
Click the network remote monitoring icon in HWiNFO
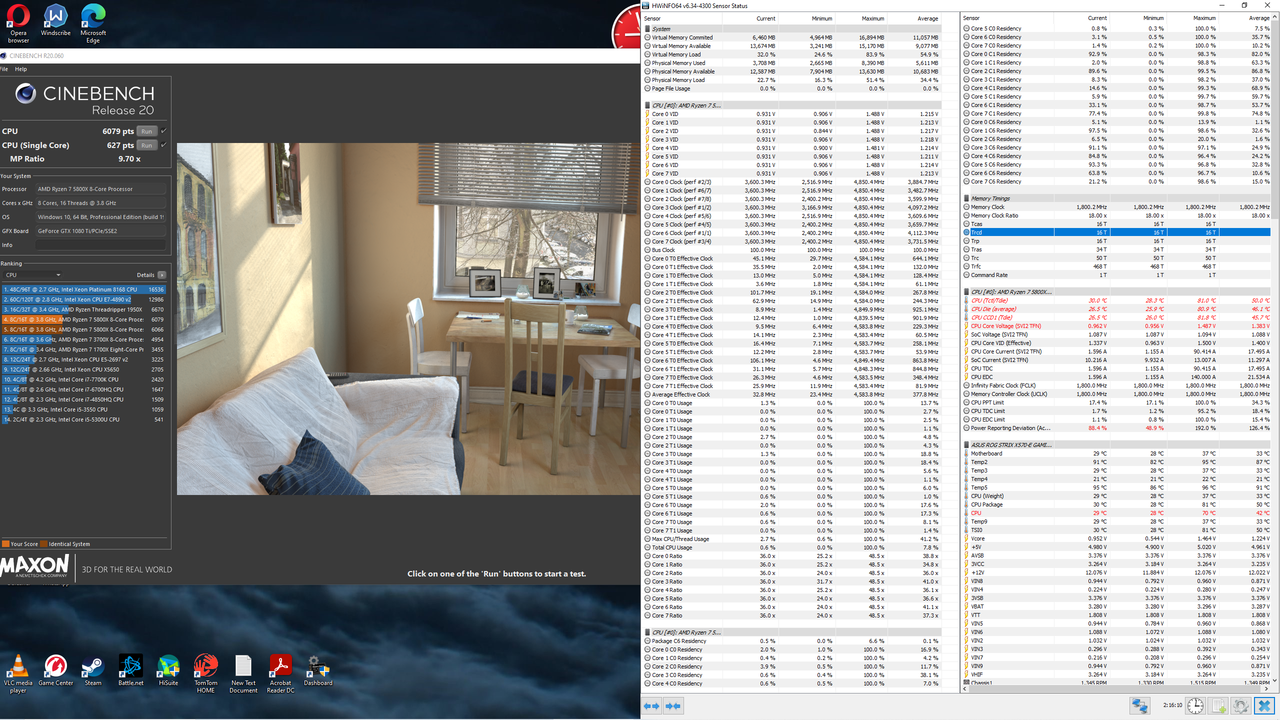coord(1140,706)
